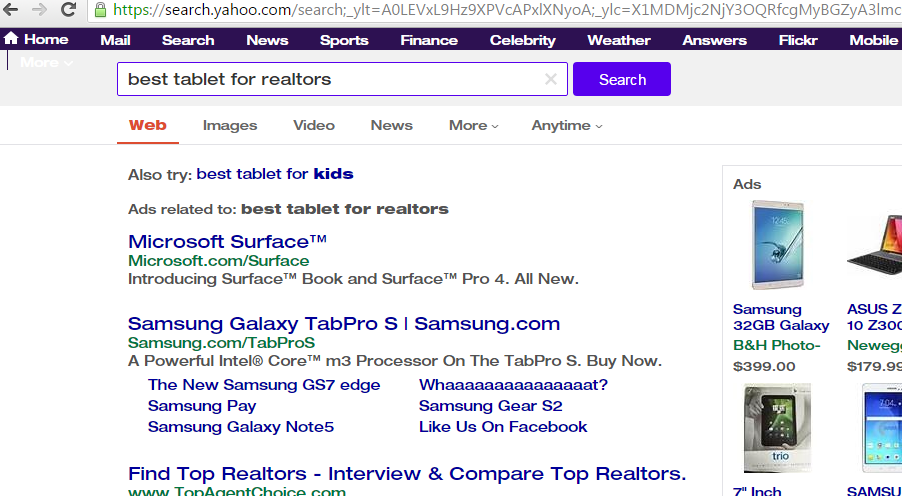Open Celebrity in the Yahoo nav bar

522,40
